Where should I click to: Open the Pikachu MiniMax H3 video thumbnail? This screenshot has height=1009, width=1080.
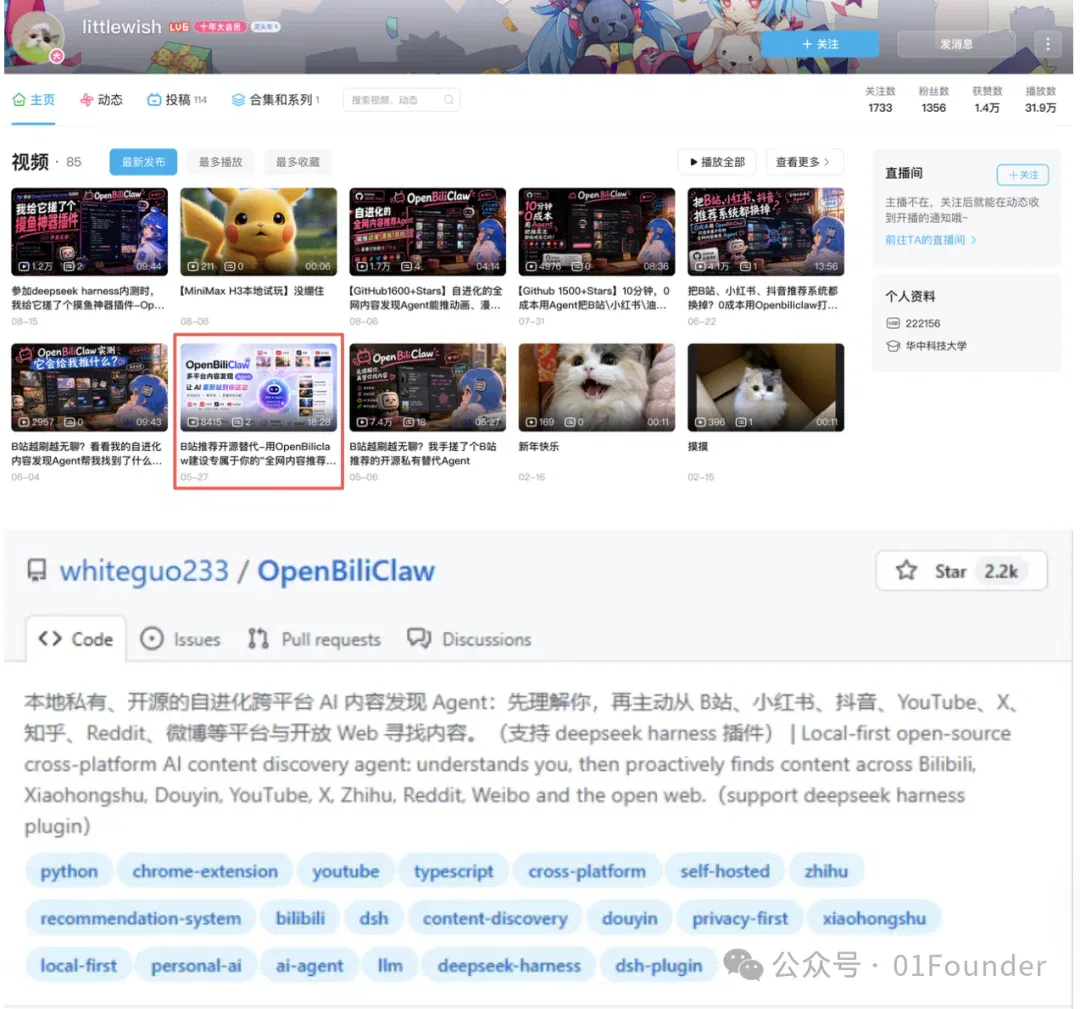(x=258, y=231)
